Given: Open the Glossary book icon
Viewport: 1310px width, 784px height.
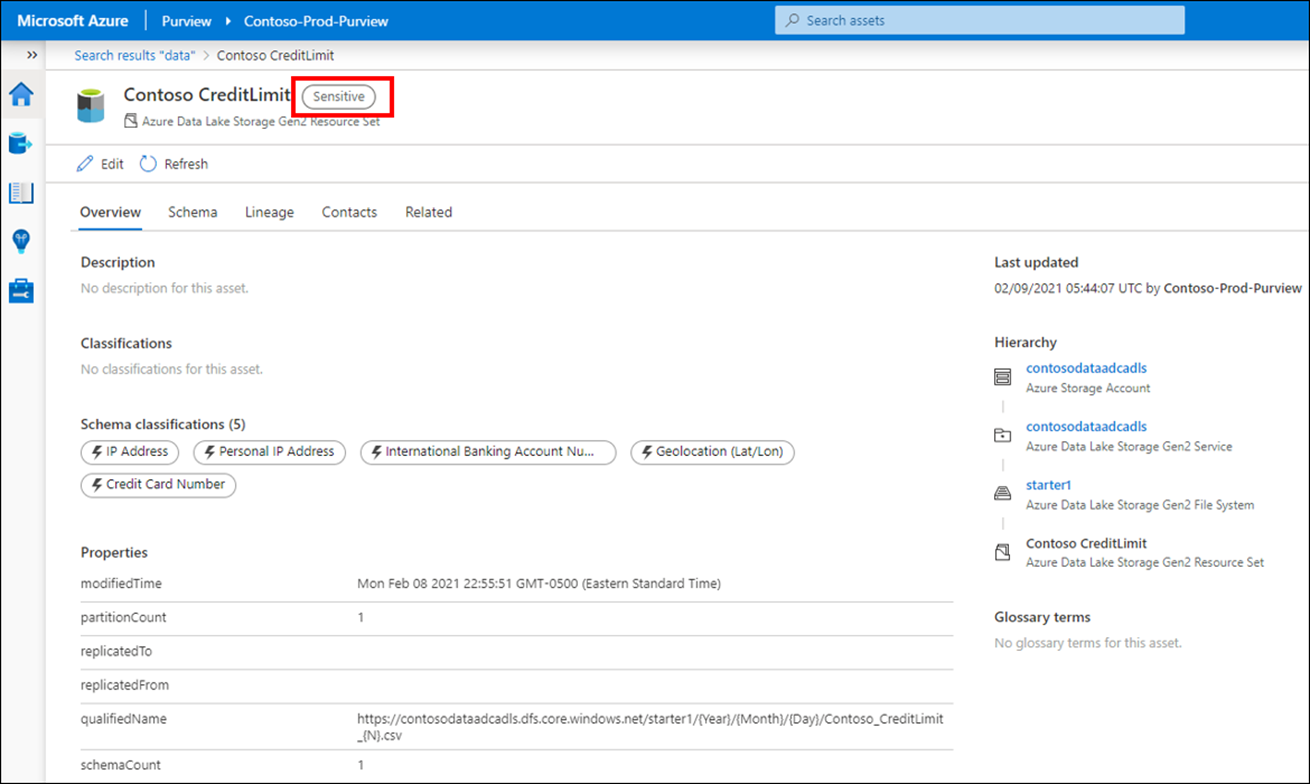Looking at the screenshot, I should pyautogui.click(x=20, y=192).
